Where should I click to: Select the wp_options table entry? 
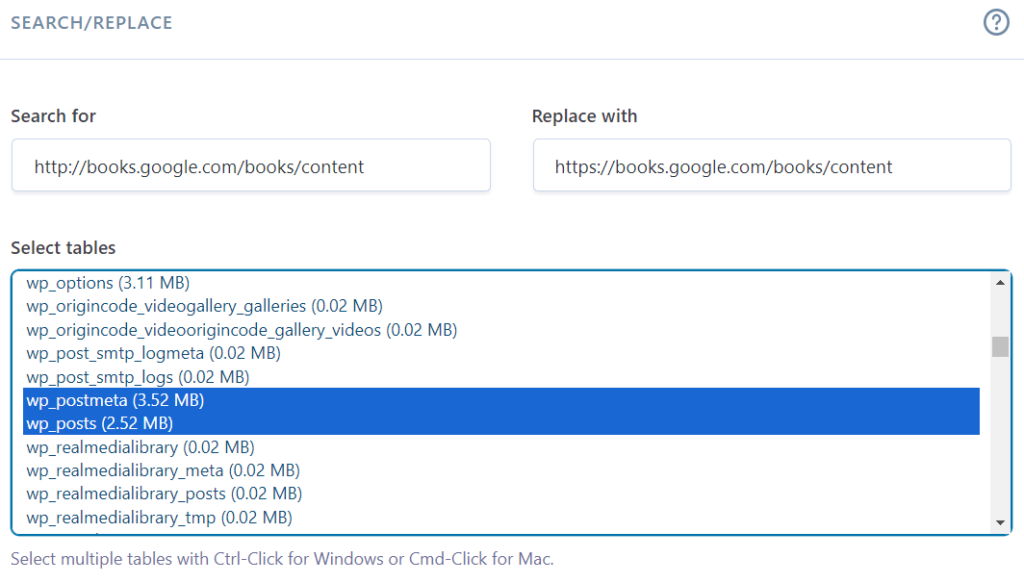pyautogui.click(x=108, y=283)
